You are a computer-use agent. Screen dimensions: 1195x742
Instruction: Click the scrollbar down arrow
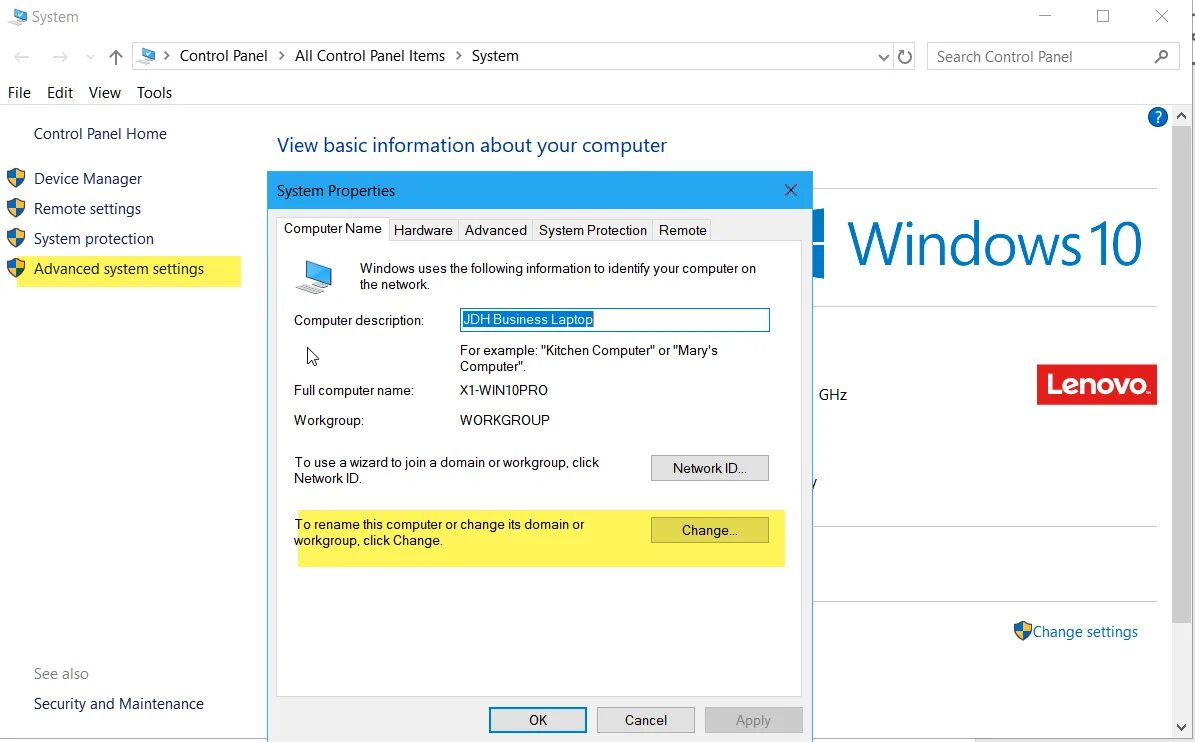click(x=1181, y=727)
